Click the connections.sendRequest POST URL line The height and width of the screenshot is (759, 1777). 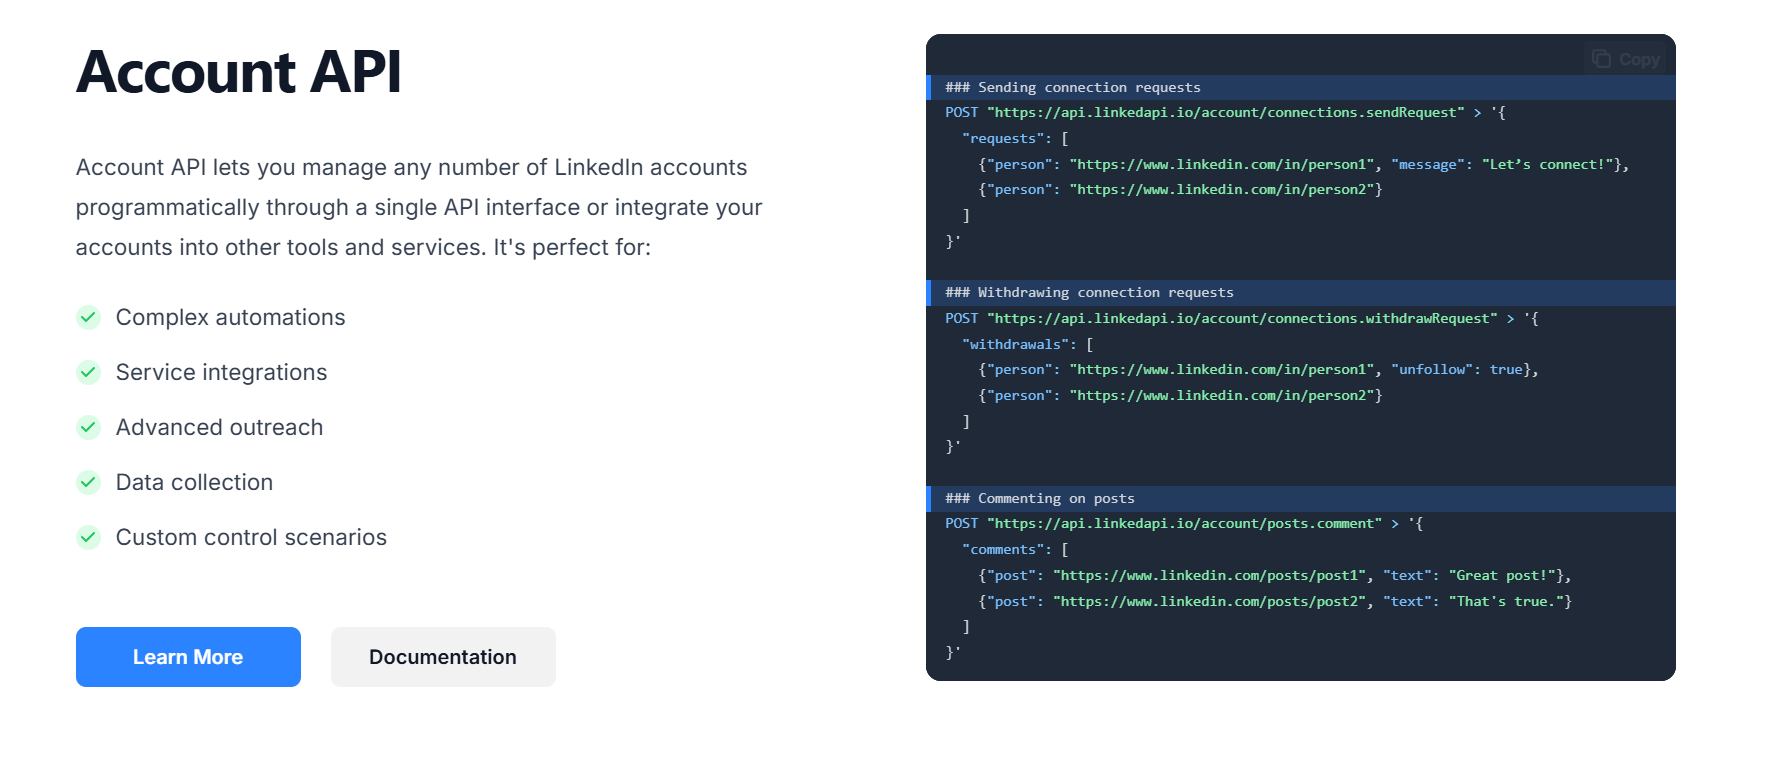tap(1225, 113)
